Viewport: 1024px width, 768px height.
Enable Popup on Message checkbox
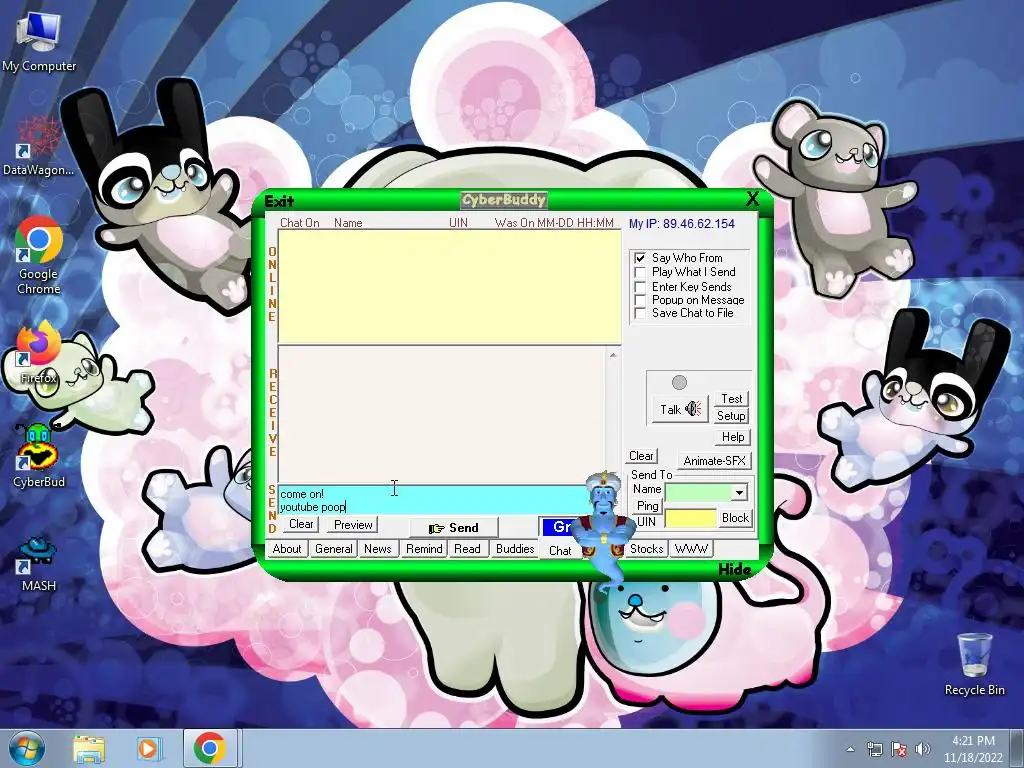pyautogui.click(x=640, y=300)
